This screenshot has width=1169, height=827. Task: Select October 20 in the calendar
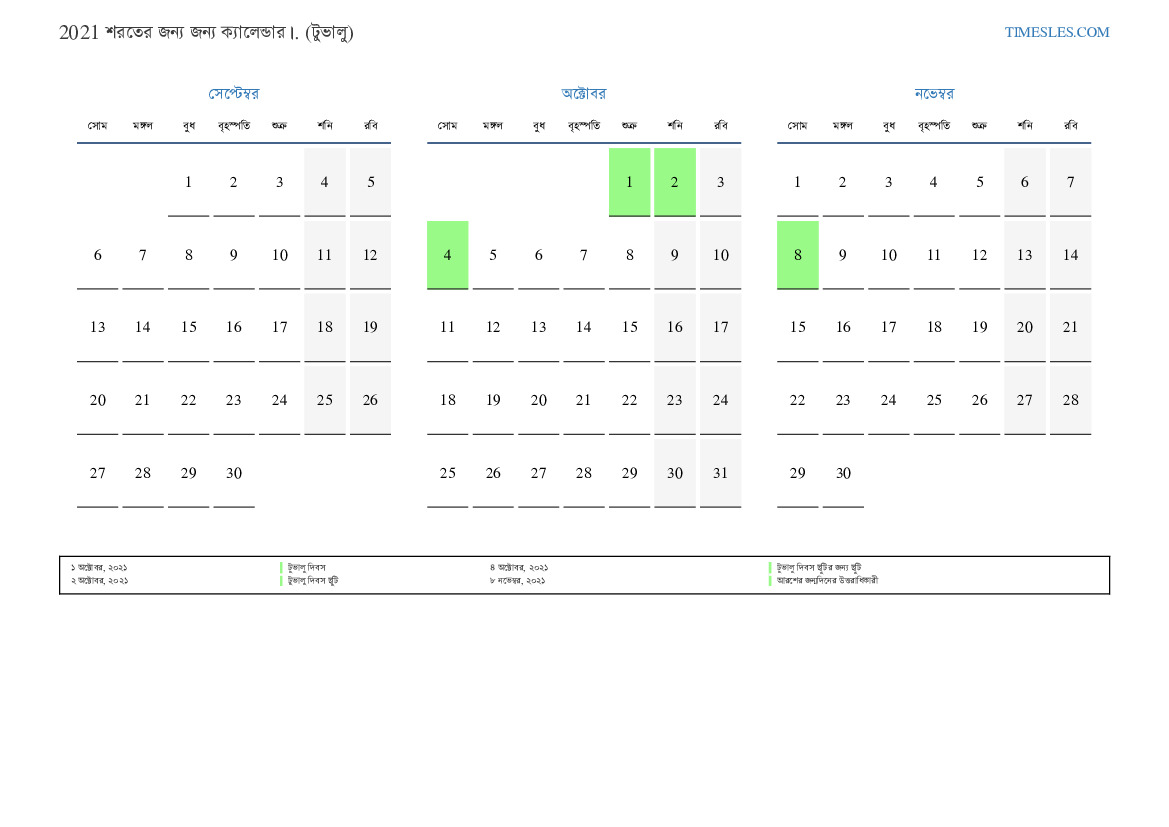pyautogui.click(x=538, y=400)
